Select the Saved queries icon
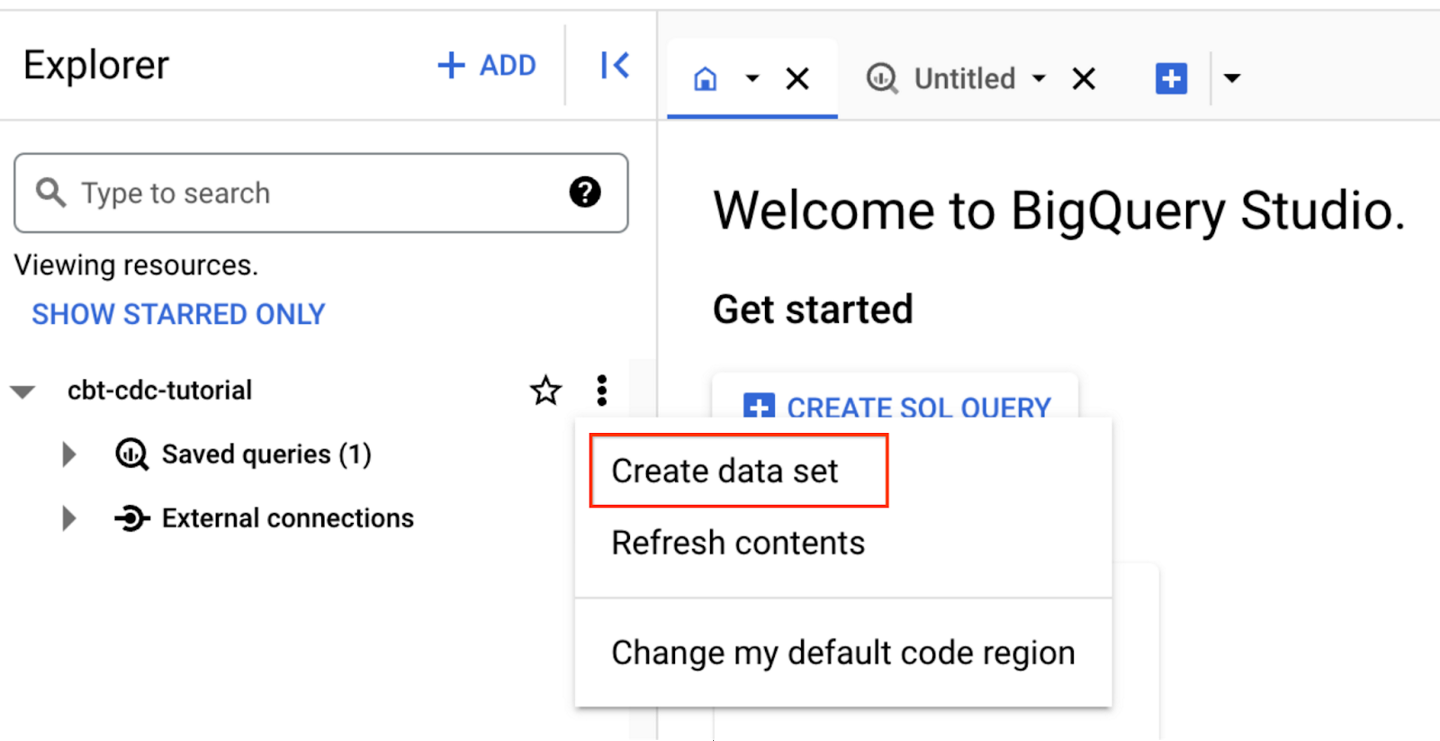 (x=131, y=454)
